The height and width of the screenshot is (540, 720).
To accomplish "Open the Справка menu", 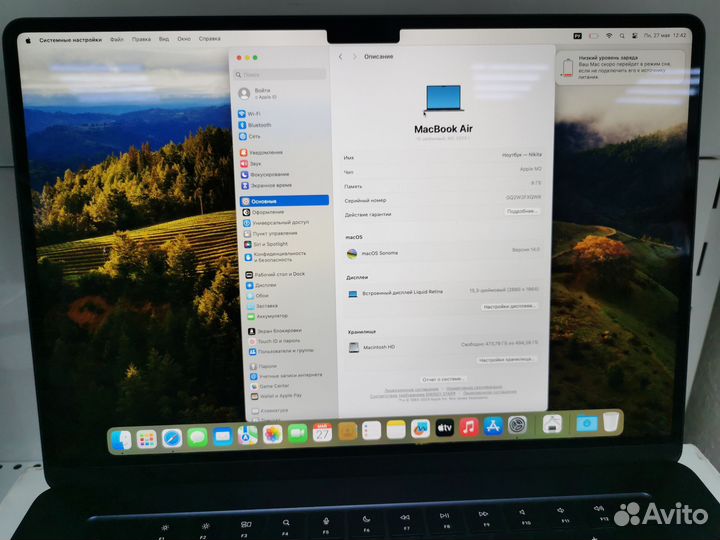I will tap(210, 39).
